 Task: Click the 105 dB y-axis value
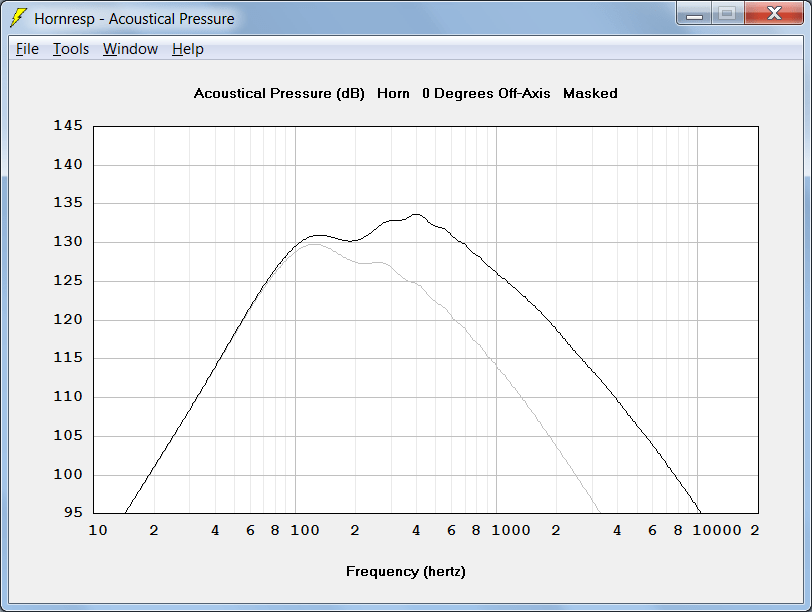tap(68, 435)
